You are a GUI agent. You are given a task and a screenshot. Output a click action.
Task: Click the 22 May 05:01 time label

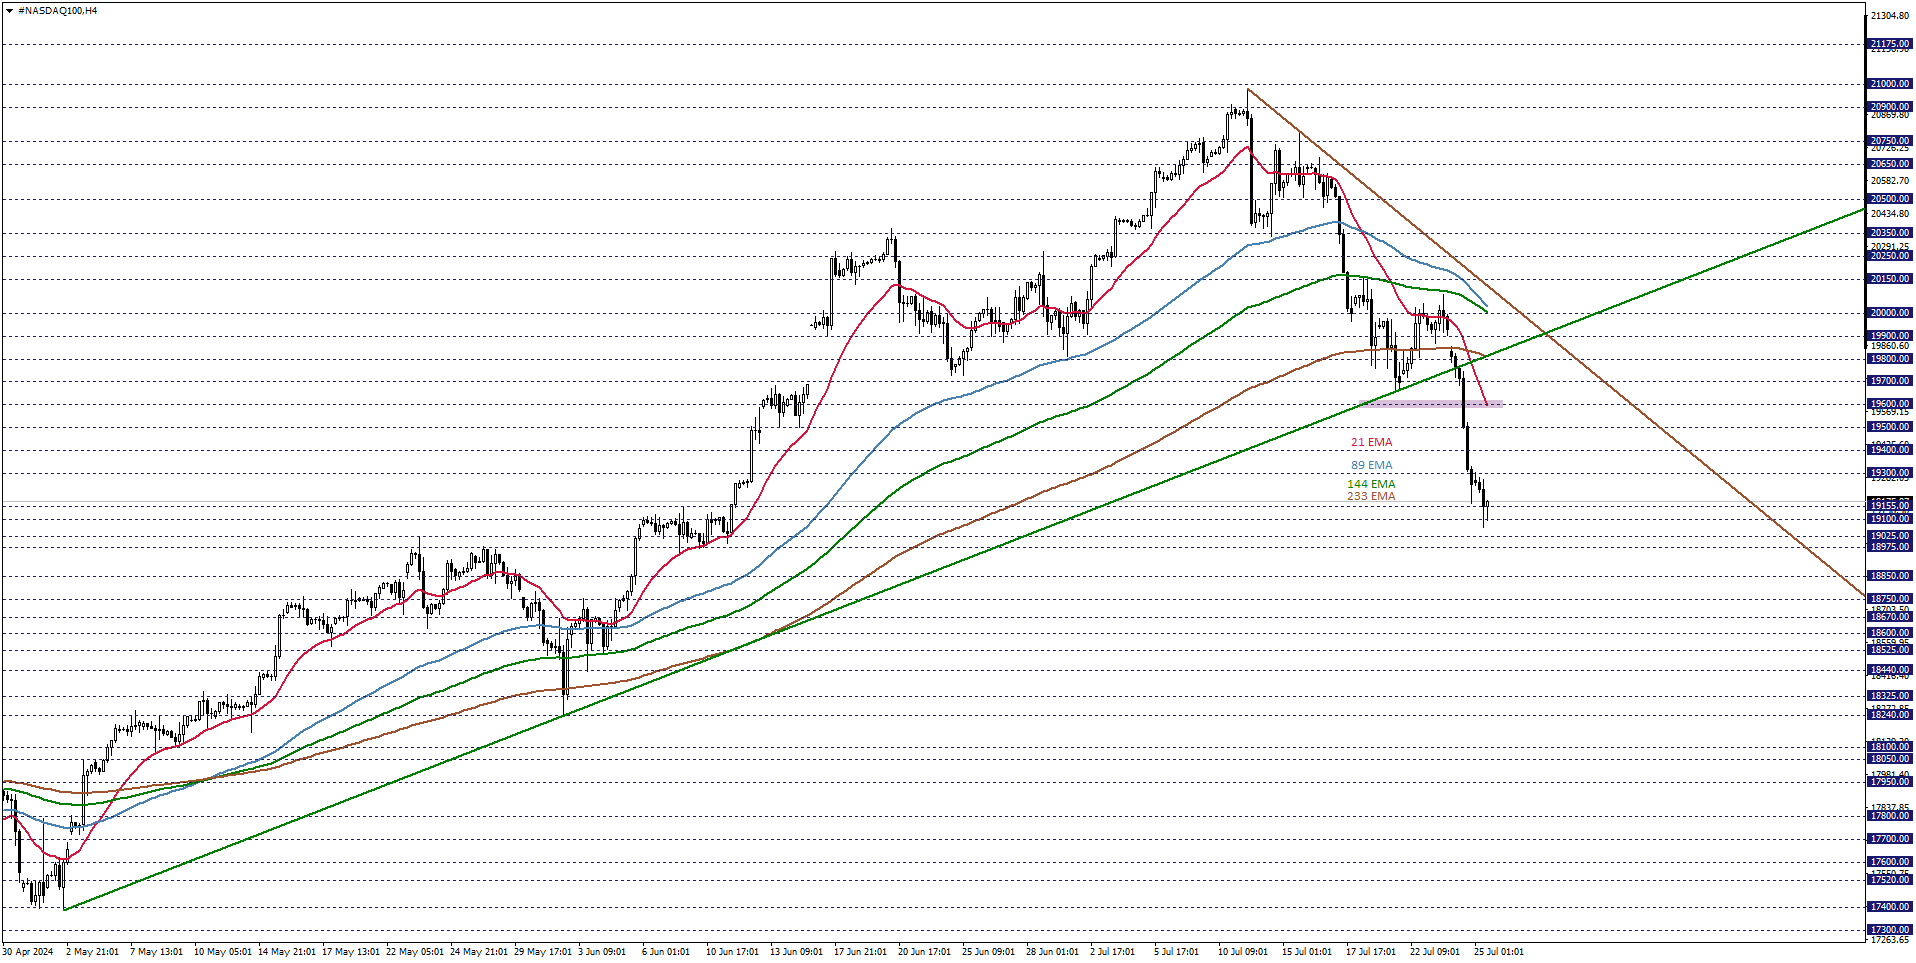pos(415,952)
